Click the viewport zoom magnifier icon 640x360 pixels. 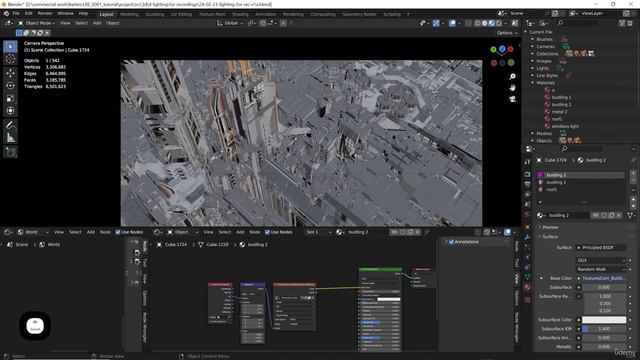point(513,77)
